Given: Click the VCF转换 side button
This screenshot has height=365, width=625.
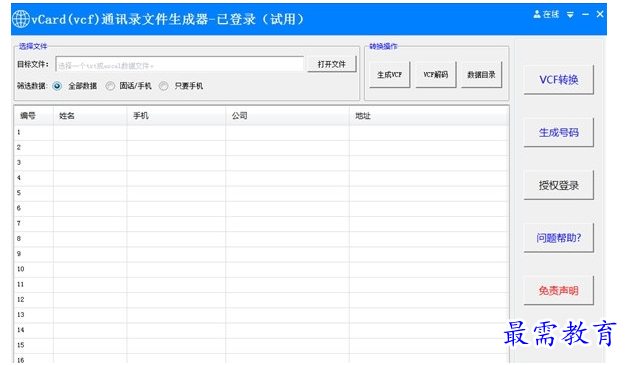Looking at the screenshot, I should coord(558,80).
